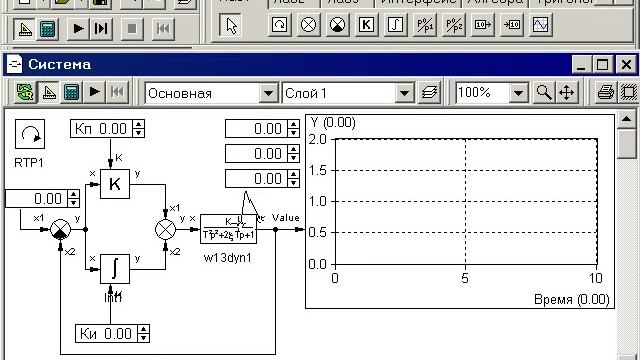Click the area selection frame icon

pyautogui.click(x=629, y=93)
